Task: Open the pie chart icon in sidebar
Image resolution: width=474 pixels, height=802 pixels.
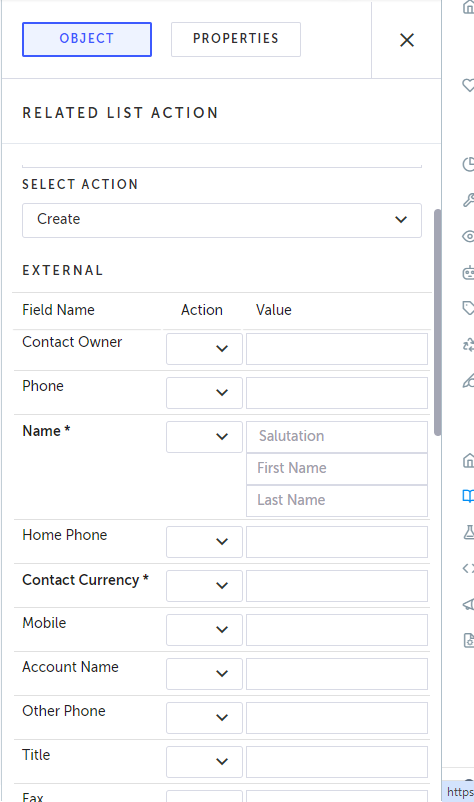Action: (468, 164)
